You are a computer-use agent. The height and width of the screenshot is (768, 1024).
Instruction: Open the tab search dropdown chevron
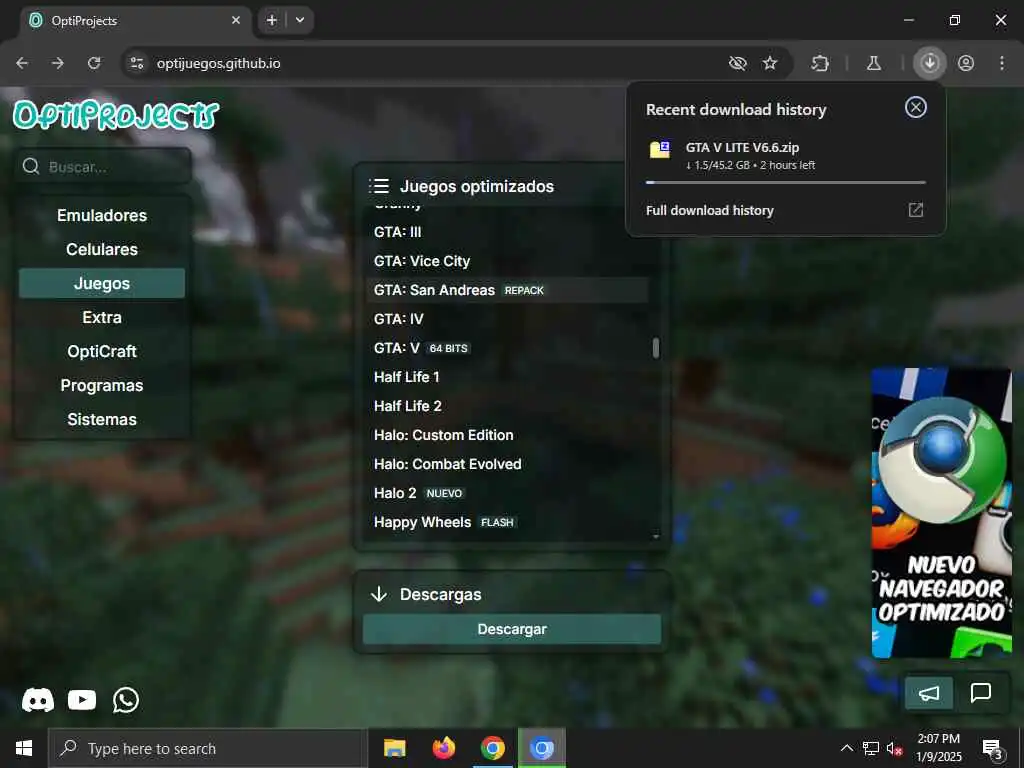click(300, 20)
